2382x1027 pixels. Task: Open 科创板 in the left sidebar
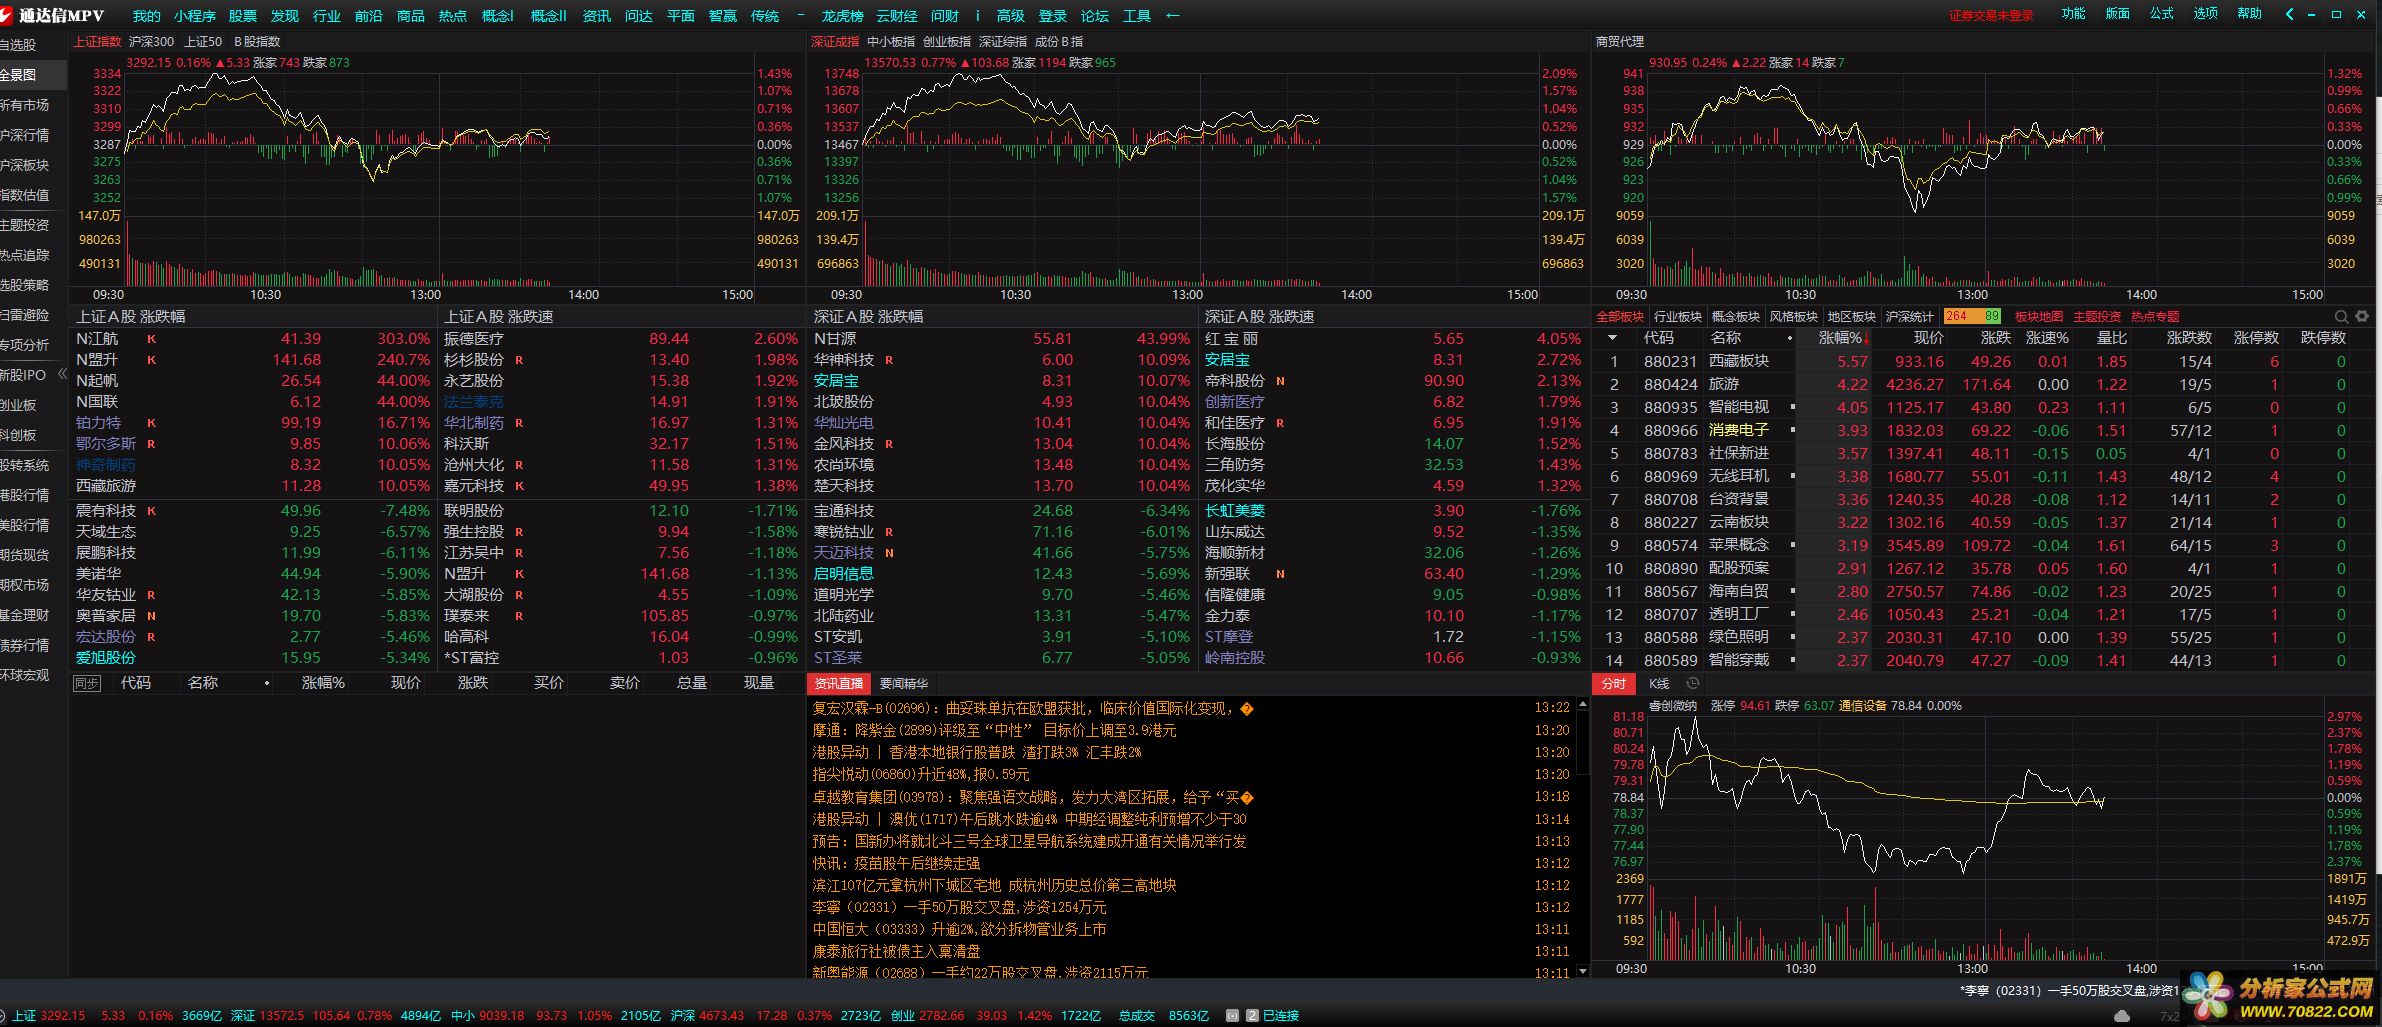point(18,435)
